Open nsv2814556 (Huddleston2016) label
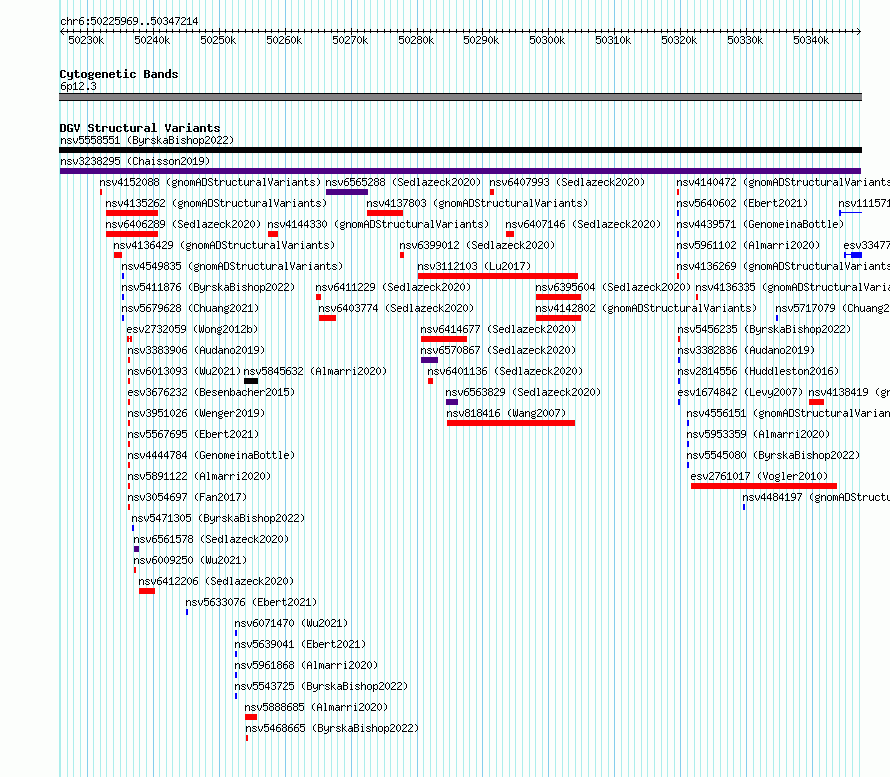 point(758,371)
